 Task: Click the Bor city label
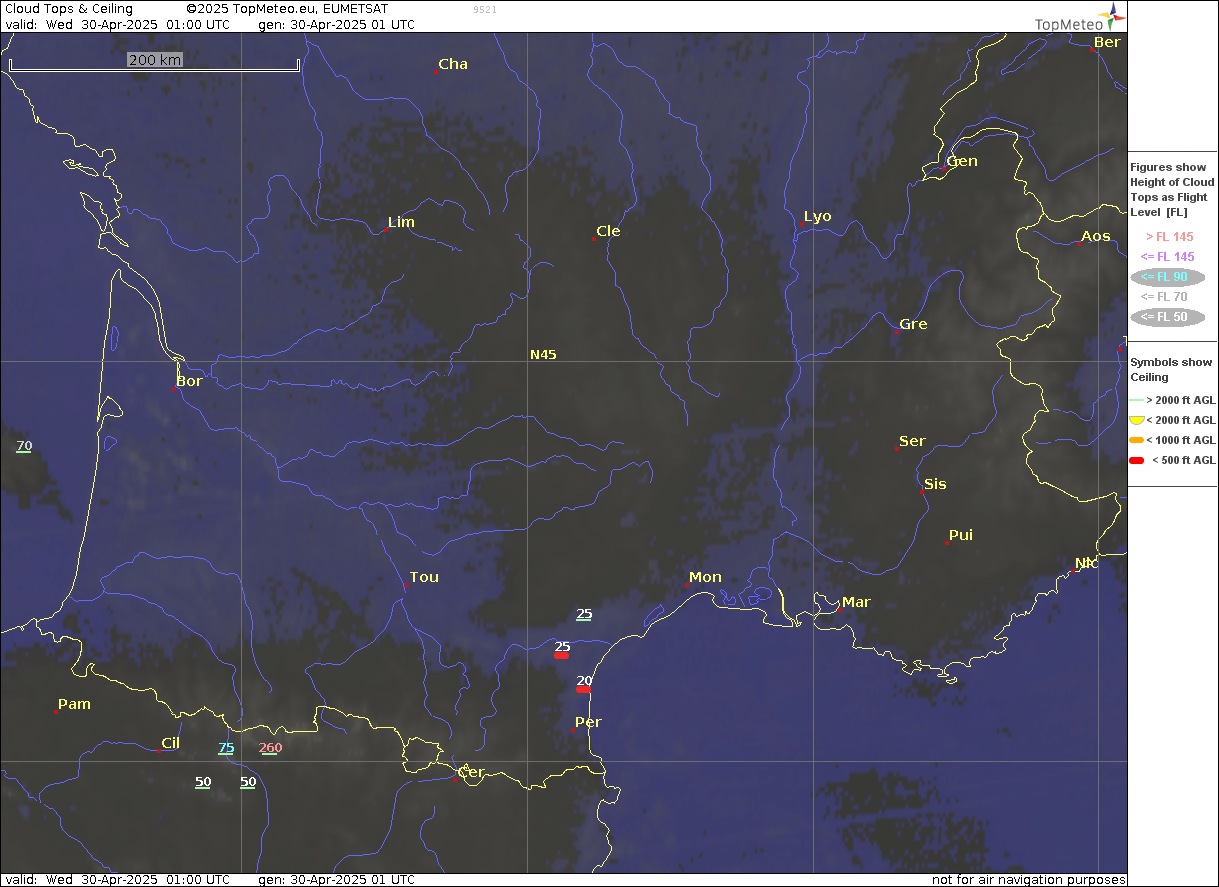pyautogui.click(x=189, y=381)
